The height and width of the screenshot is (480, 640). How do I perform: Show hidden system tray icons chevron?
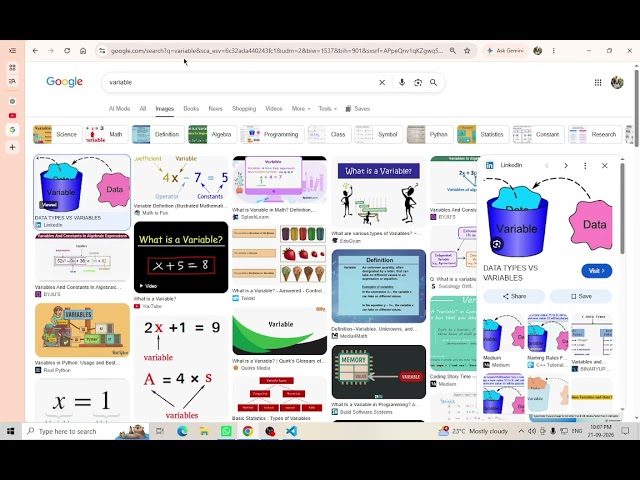tap(521, 431)
